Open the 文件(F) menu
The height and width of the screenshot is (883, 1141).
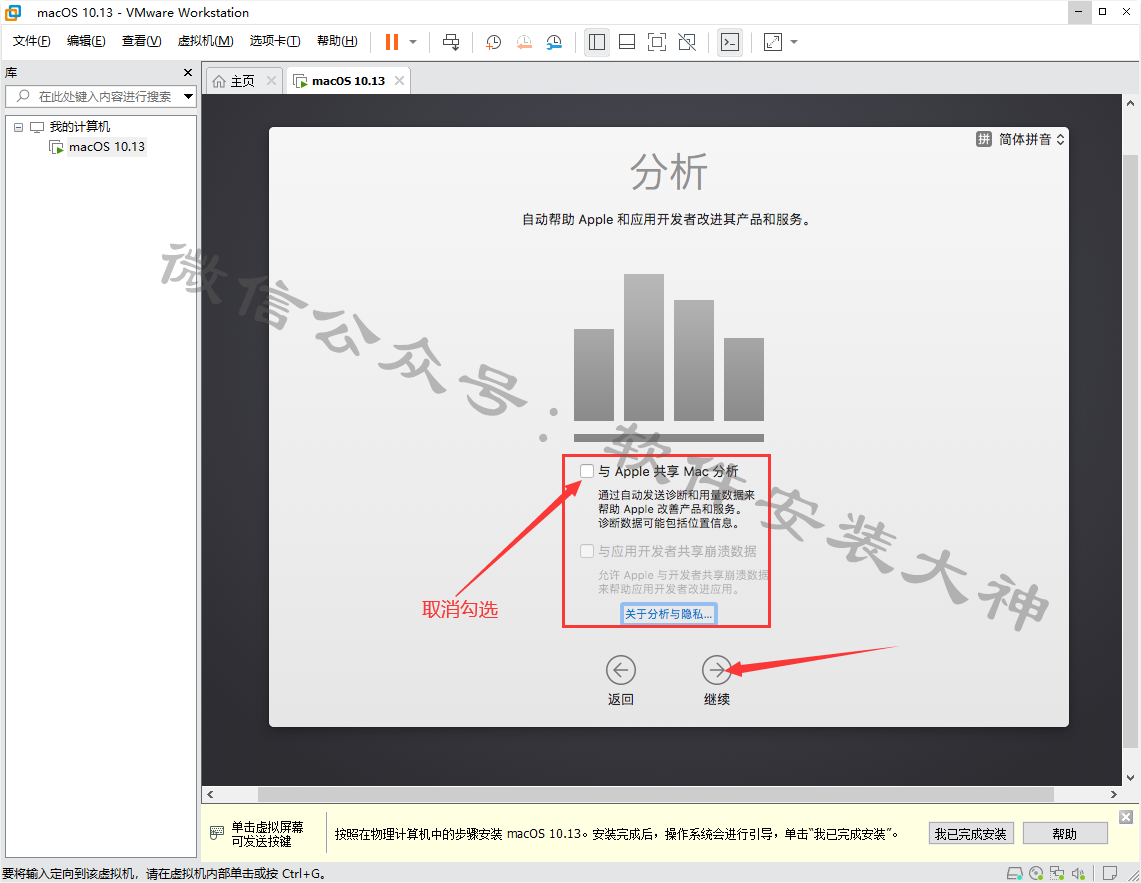coord(31,41)
